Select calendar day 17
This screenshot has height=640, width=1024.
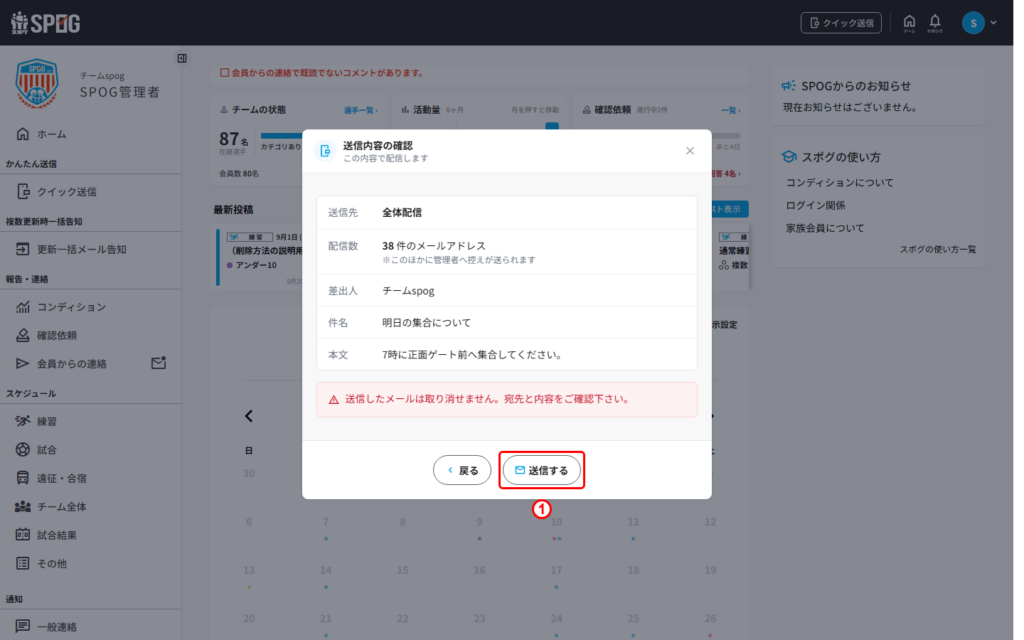pyautogui.click(x=556, y=570)
